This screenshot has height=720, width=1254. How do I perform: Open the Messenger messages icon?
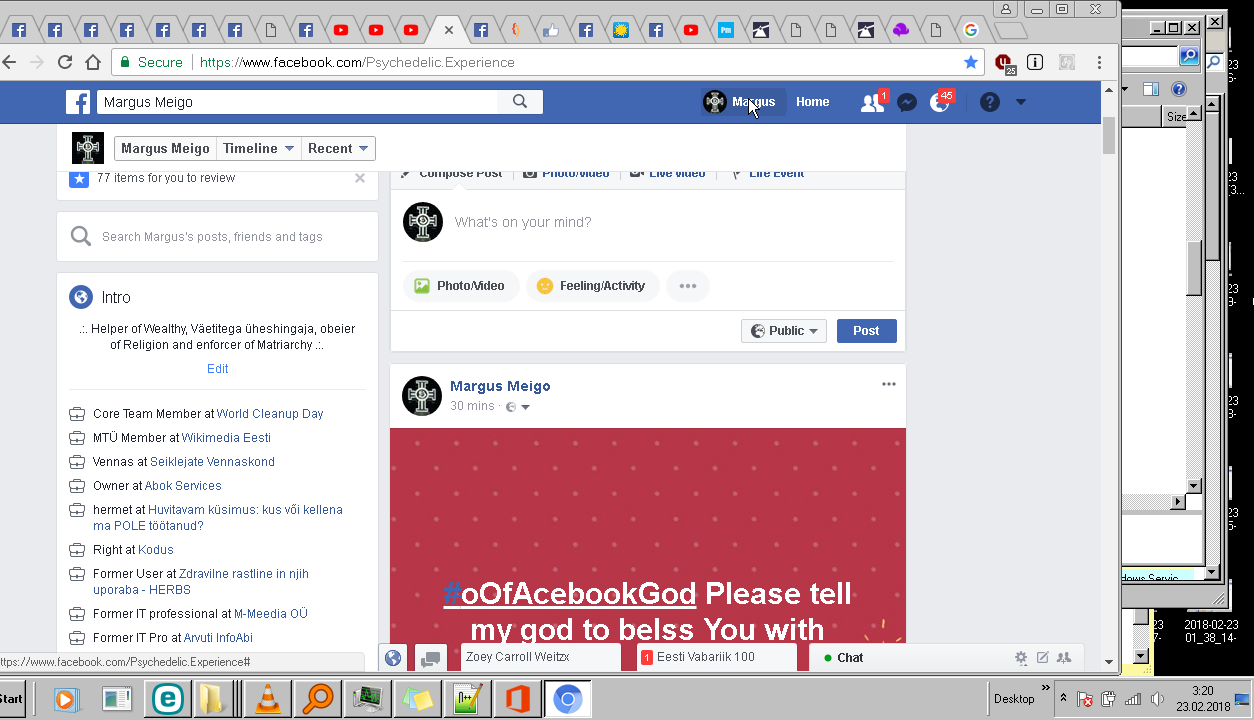click(907, 102)
